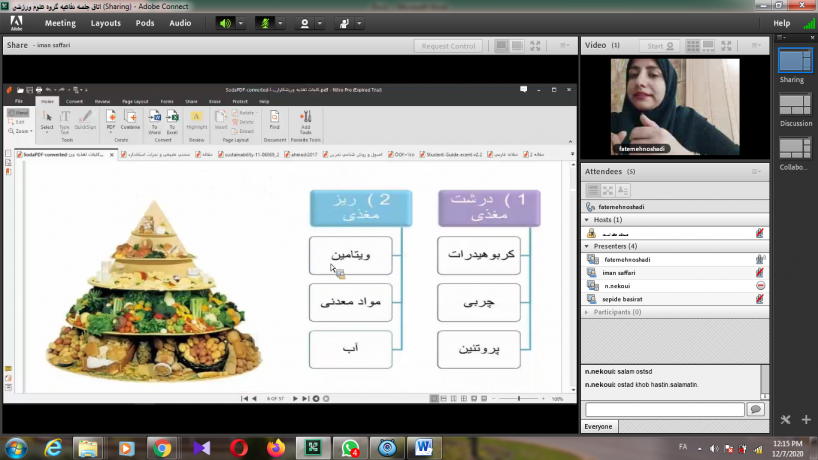Screen dimensions: 818x460
Task: Collapse the Presenters group in Attendees
Action: (x=585, y=246)
